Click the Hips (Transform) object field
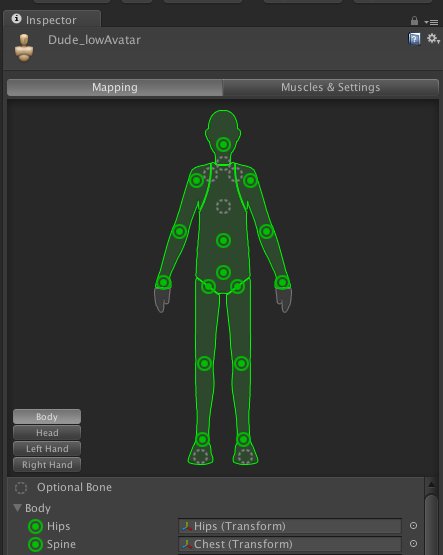The height and width of the screenshot is (555, 443). (x=290, y=526)
